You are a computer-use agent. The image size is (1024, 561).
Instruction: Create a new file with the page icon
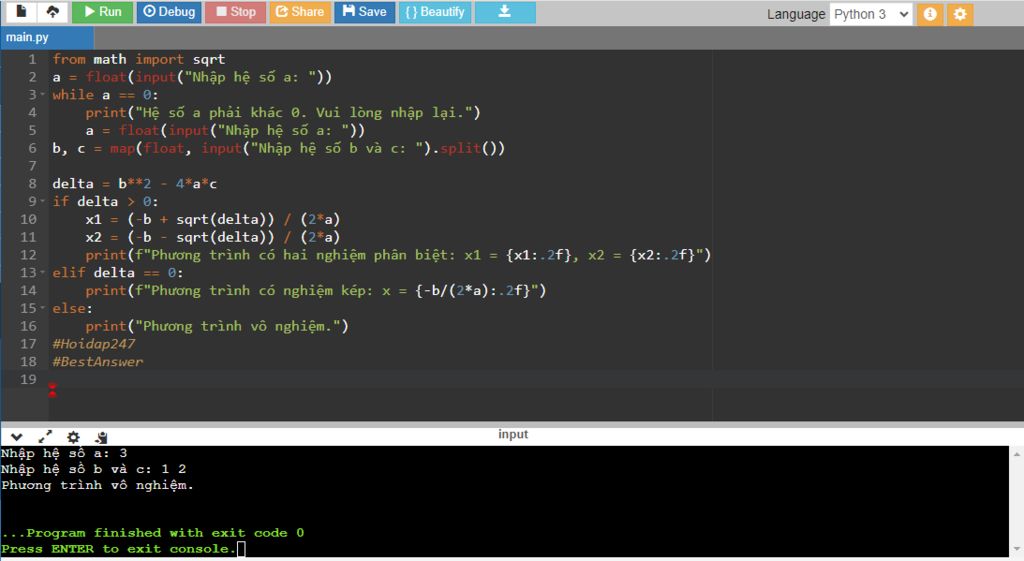[21, 11]
